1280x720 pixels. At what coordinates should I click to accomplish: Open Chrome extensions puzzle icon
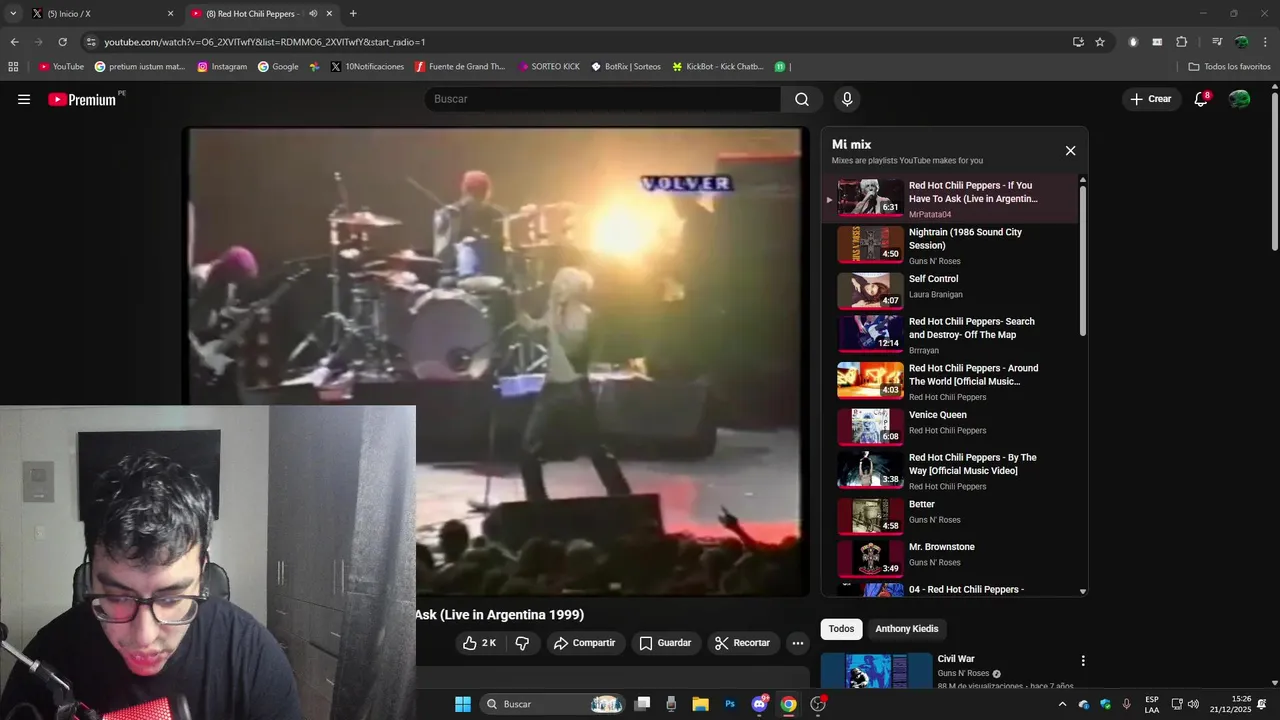coord(1181,42)
